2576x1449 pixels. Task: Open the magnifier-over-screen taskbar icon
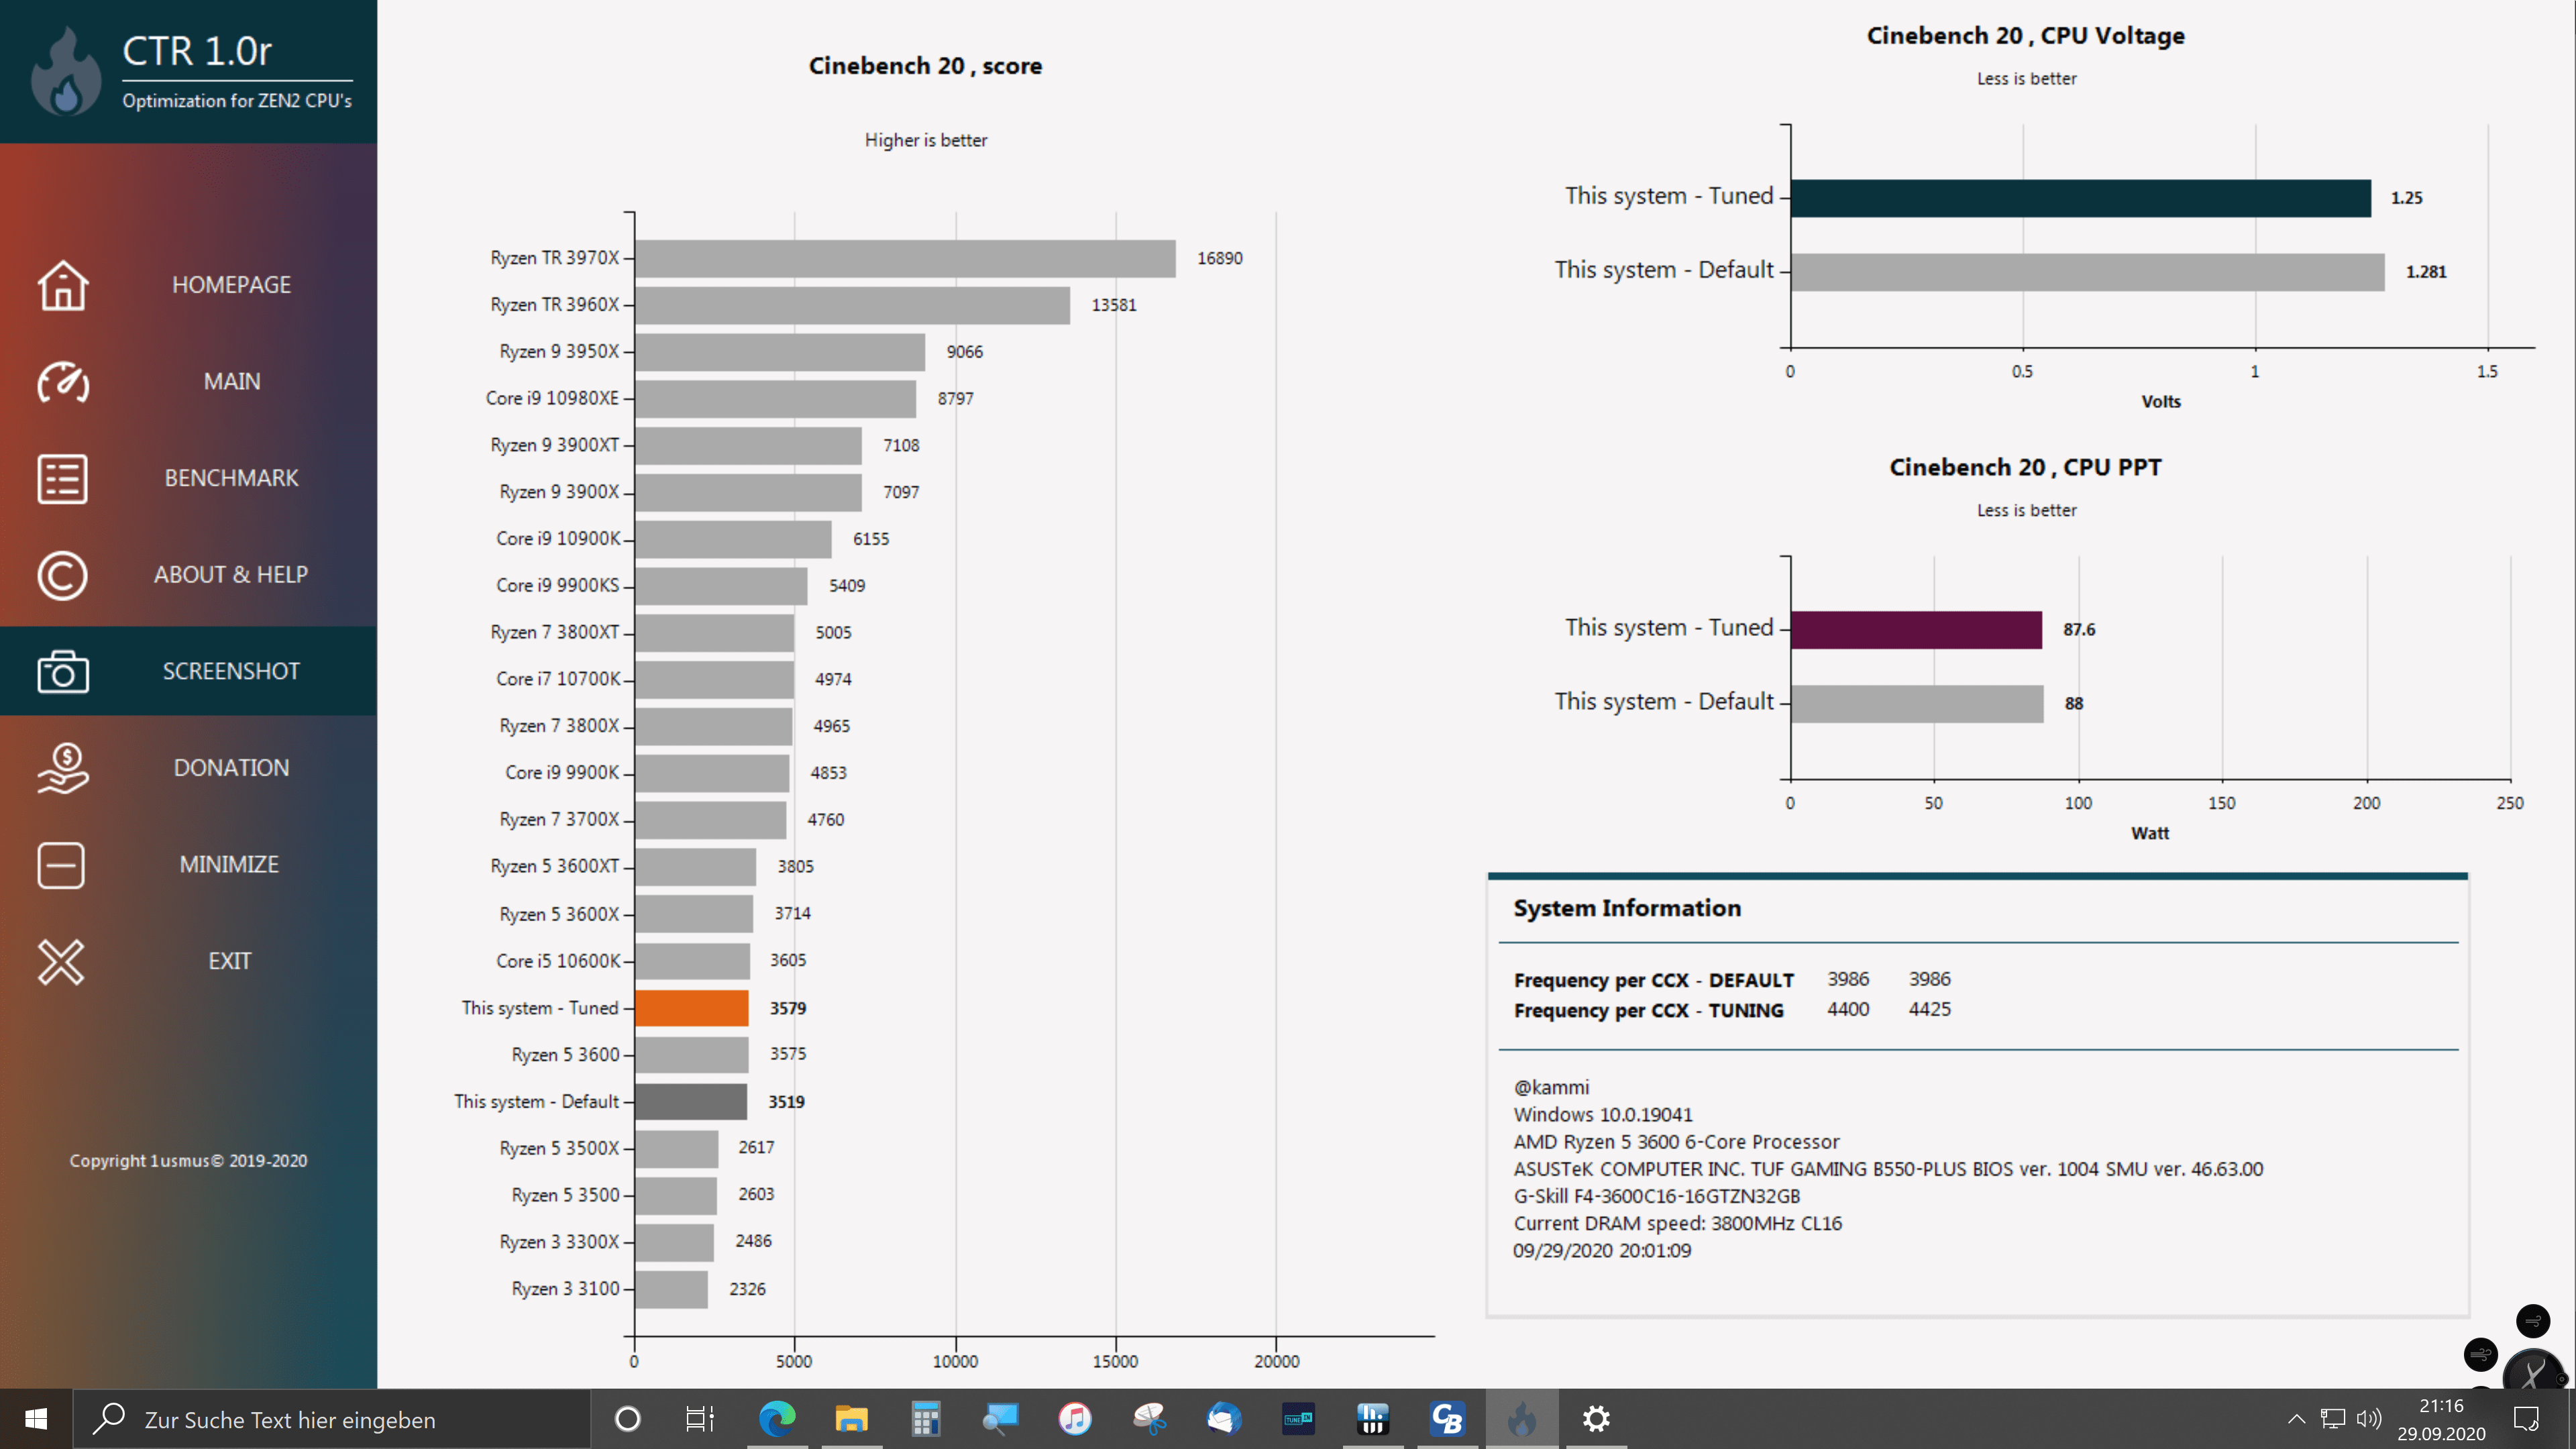1000,1418
